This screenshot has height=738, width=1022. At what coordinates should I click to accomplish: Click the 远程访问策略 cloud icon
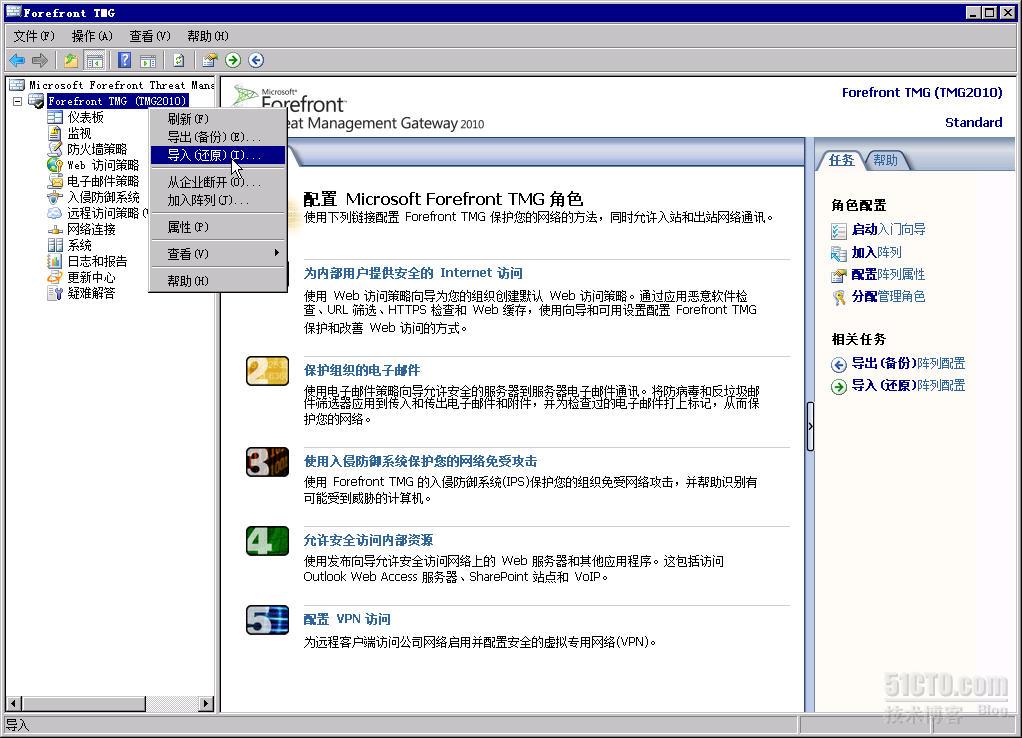click(55, 213)
